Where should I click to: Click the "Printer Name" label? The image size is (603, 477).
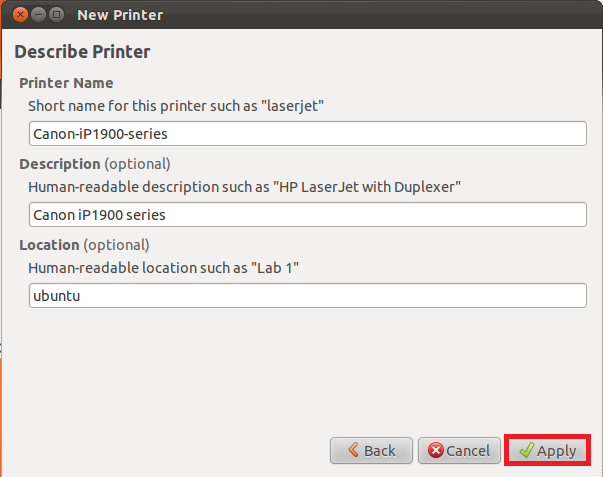66,83
